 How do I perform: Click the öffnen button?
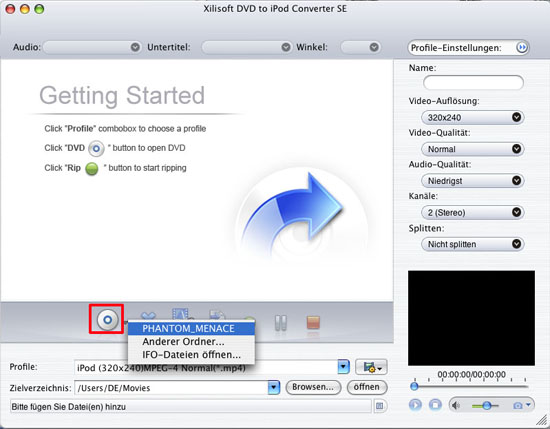point(367,387)
